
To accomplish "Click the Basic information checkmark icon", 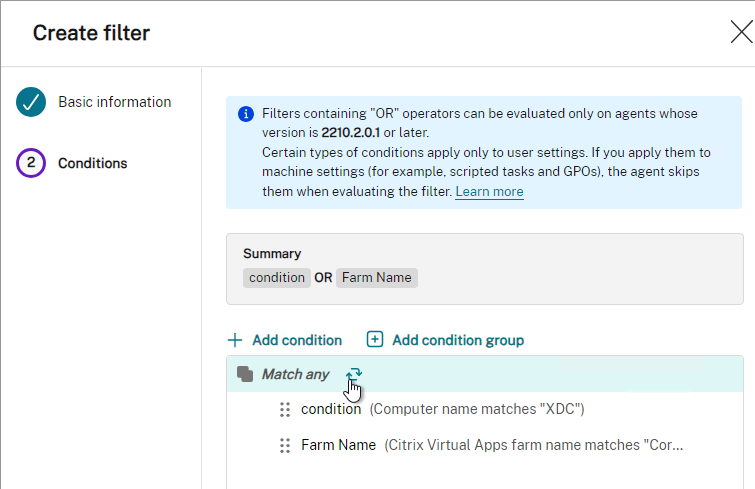I will click(31, 102).
